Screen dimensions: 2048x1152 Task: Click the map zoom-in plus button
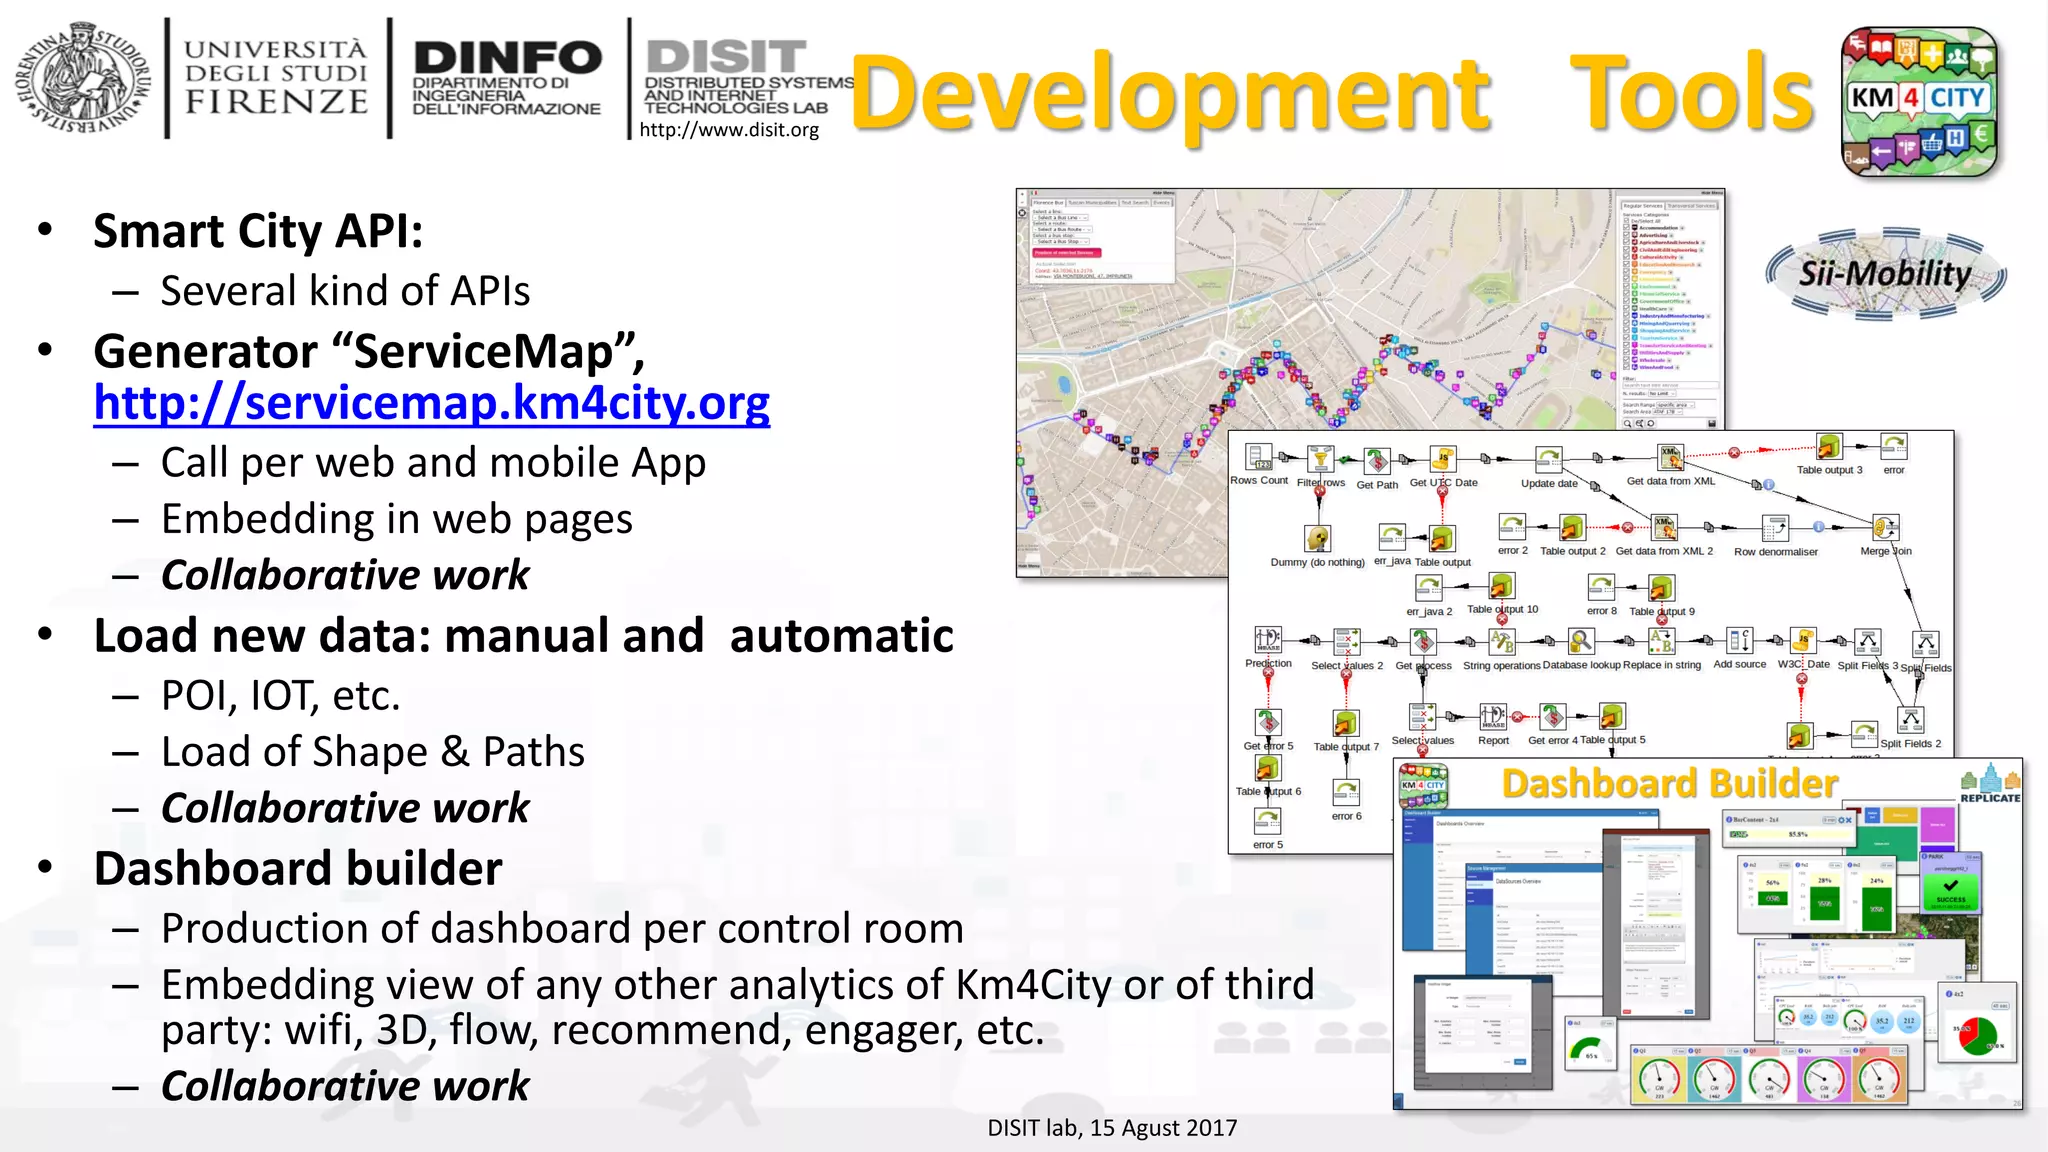click(1022, 194)
